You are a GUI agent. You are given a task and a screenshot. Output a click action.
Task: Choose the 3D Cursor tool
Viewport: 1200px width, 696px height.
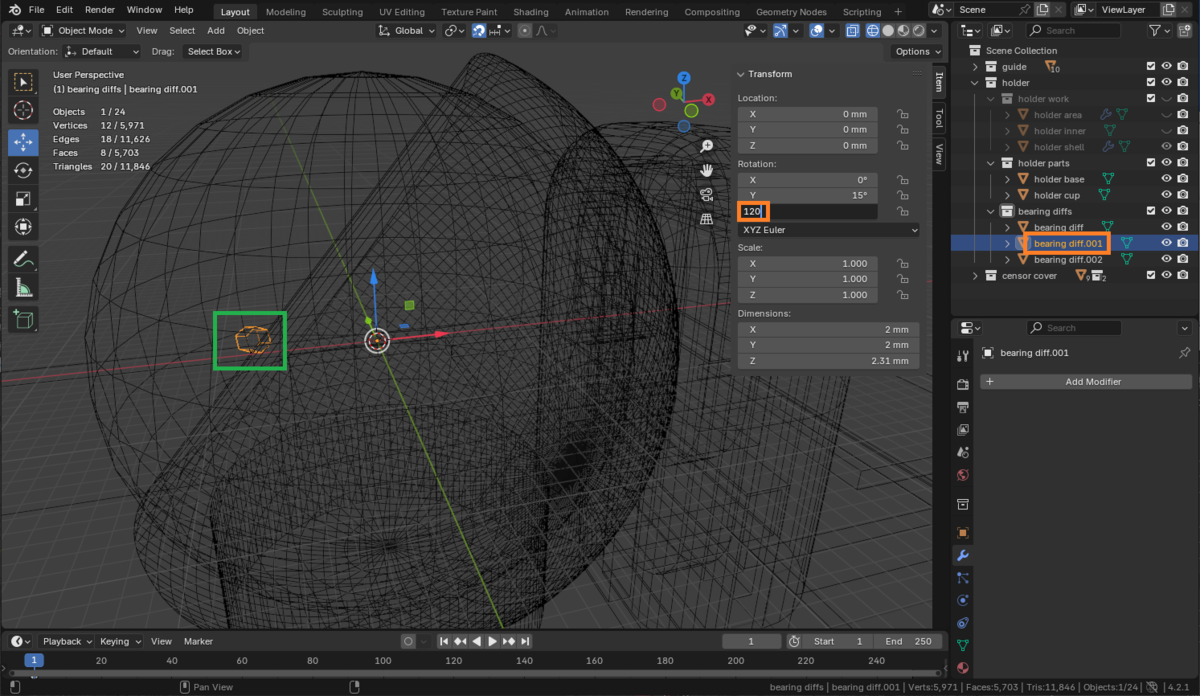pyautogui.click(x=24, y=110)
